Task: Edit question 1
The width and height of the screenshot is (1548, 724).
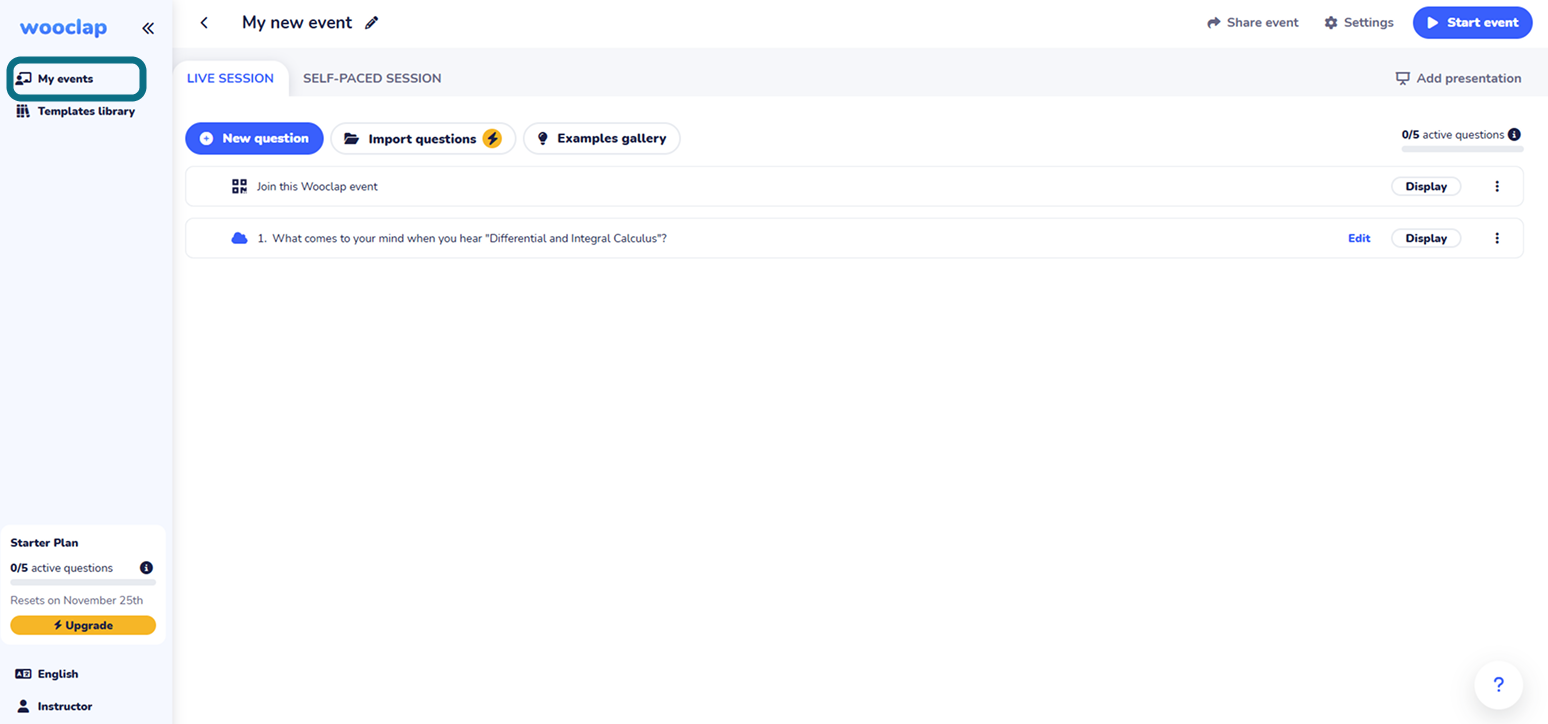Action: point(1359,238)
